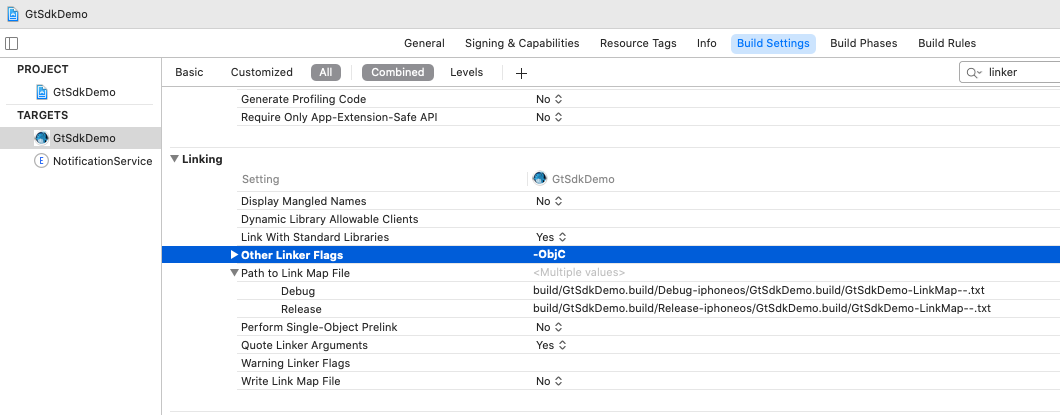Viewport: 1060px width, 415px height.
Task: Open the Signing & Capabilities tab
Action: pyautogui.click(x=522, y=43)
